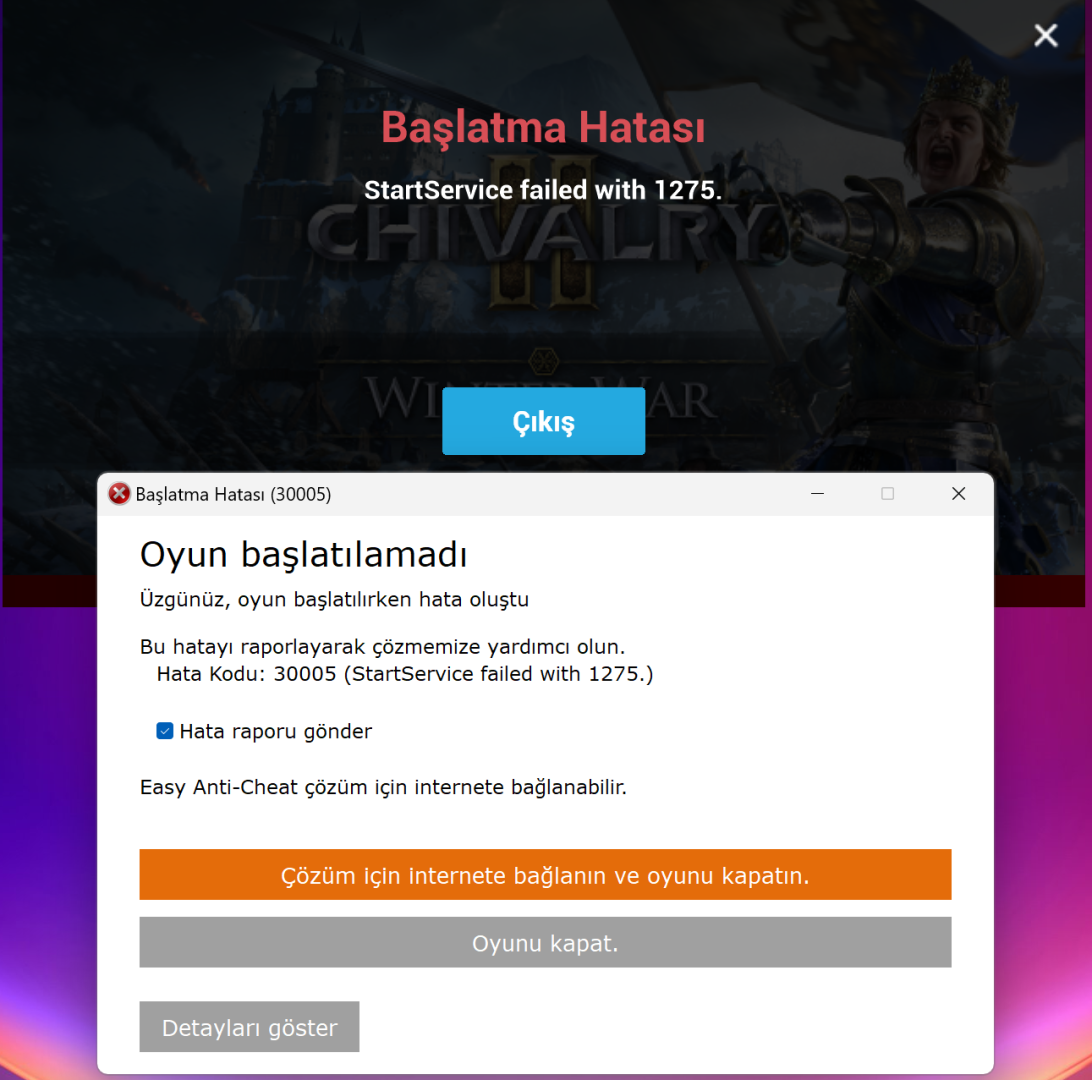Click the red Başlatma Hatası heading
The image size is (1092, 1080).
(x=543, y=128)
